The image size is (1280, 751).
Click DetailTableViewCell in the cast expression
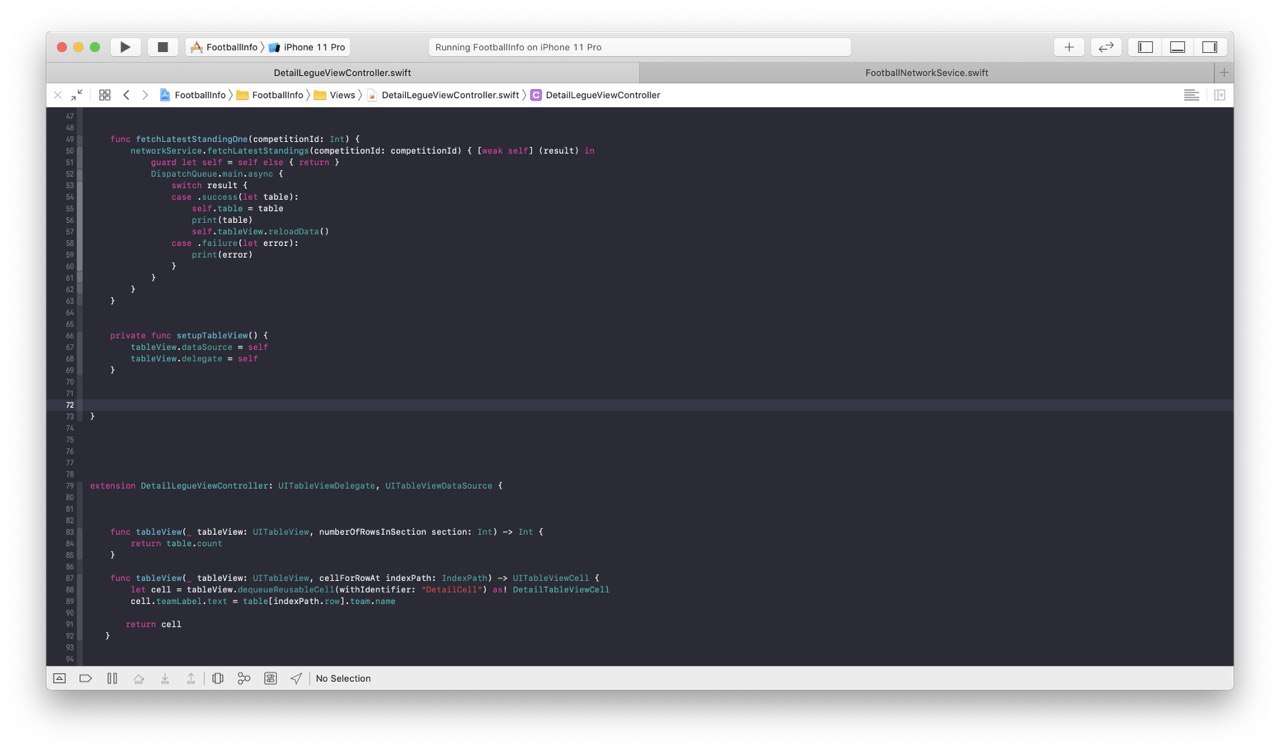pyautogui.click(x=561, y=590)
